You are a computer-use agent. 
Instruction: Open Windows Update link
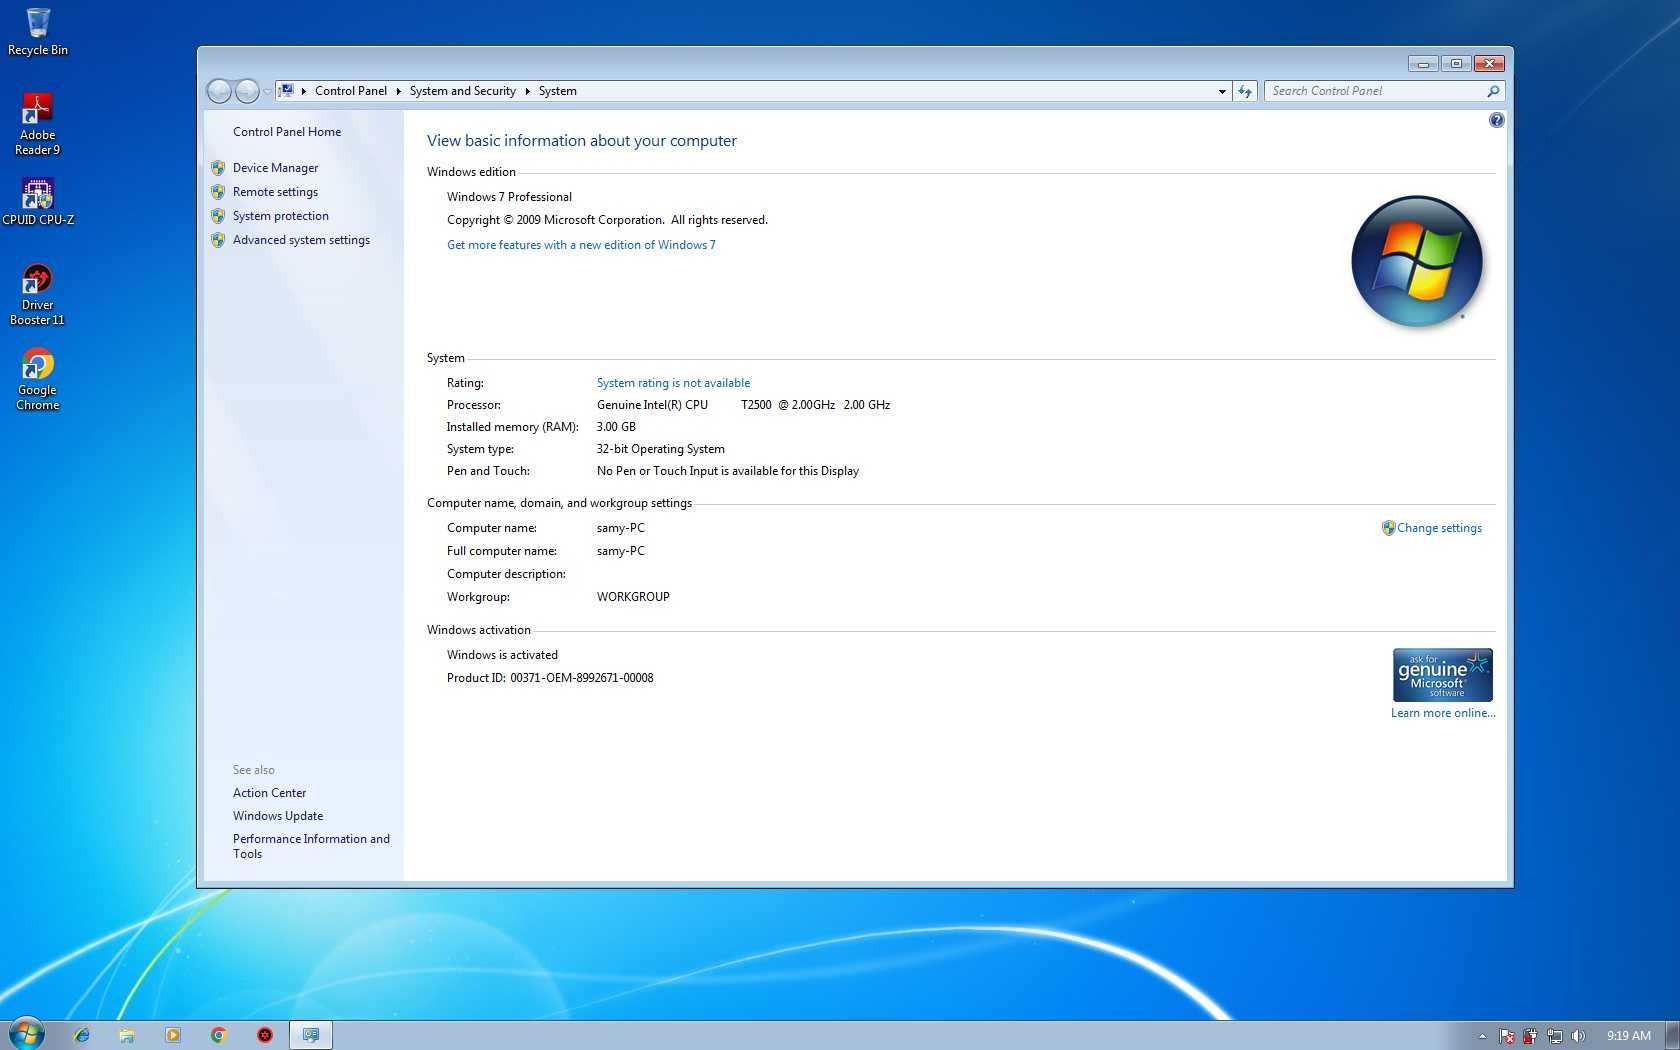click(x=278, y=816)
